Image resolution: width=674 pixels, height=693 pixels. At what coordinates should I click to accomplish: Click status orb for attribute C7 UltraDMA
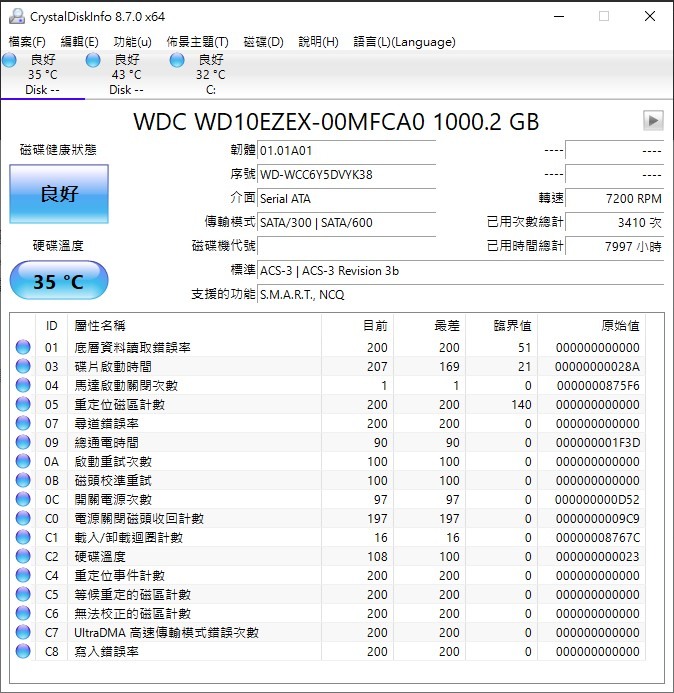(23, 632)
